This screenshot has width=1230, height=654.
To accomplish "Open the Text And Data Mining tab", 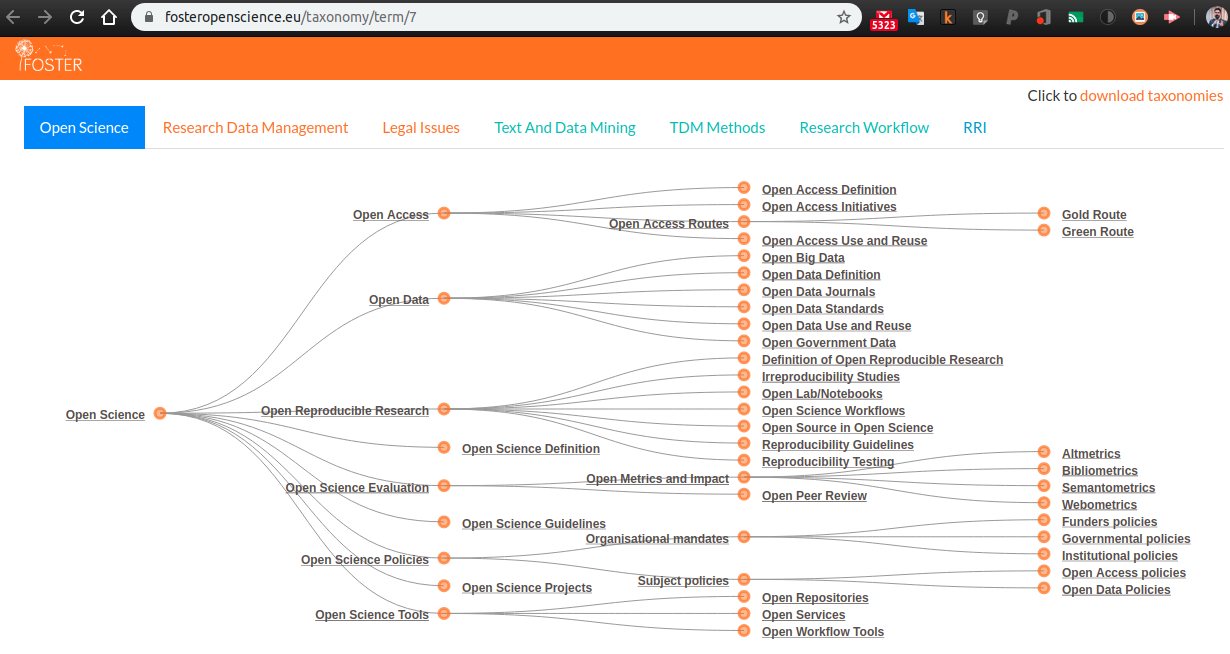I will [x=565, y=128].
